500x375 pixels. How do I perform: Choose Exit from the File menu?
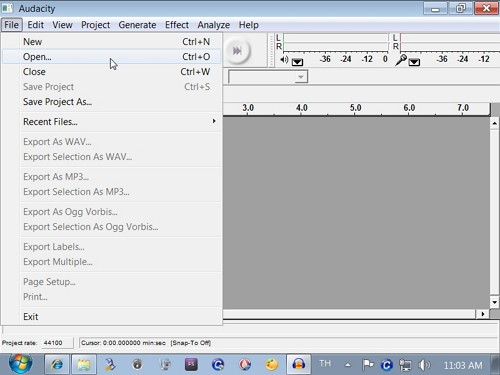tap(111, 317)
